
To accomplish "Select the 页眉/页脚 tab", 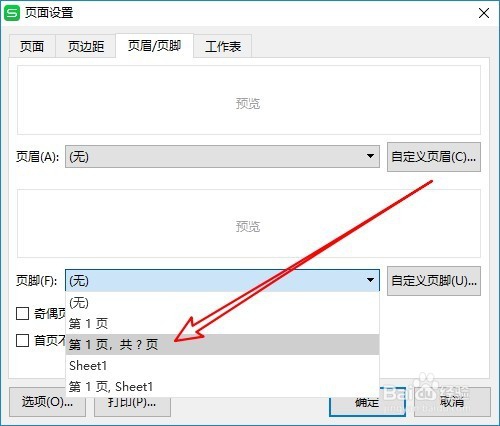I will (x=154, y=46).
